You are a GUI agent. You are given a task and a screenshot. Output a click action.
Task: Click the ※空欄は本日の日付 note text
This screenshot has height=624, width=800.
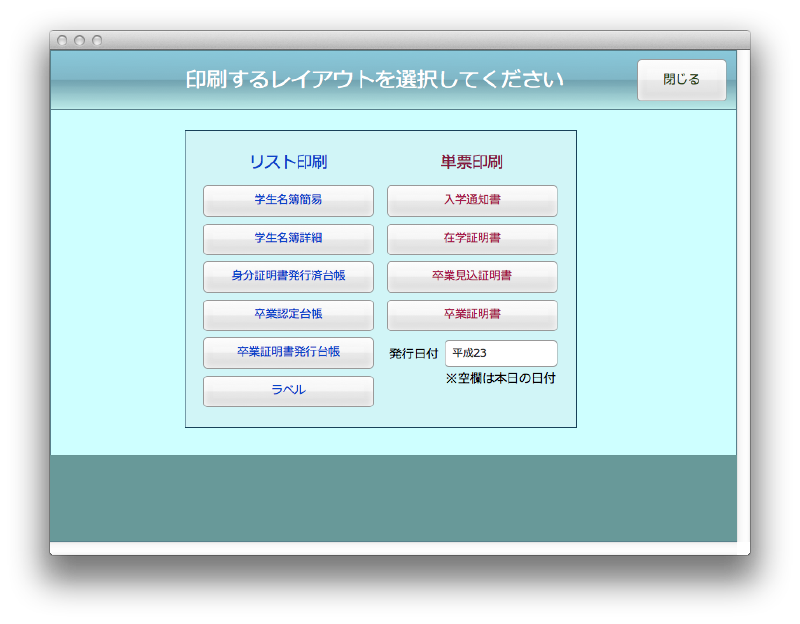[x=500, y=379]
